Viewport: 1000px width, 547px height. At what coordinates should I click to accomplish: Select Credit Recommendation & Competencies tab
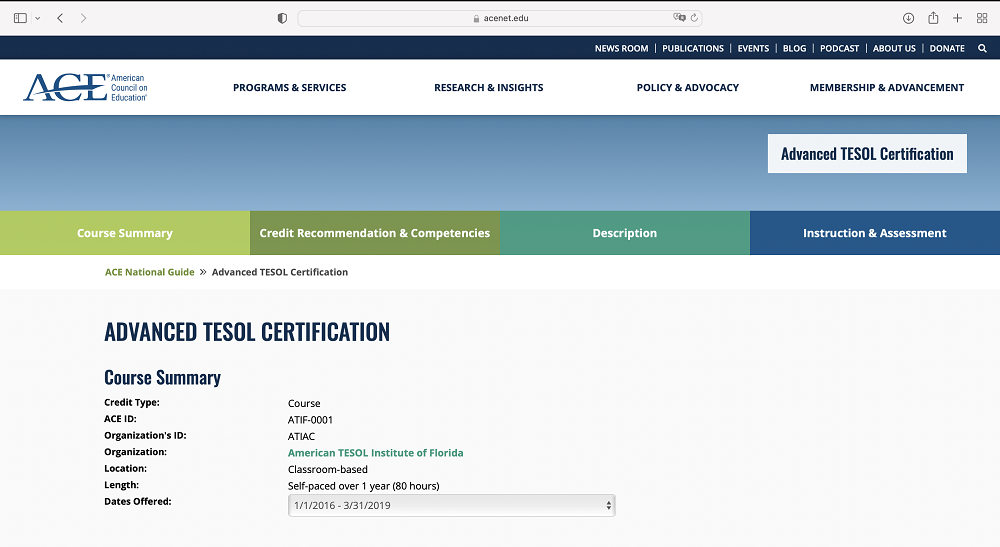click(x=374, y=233)
